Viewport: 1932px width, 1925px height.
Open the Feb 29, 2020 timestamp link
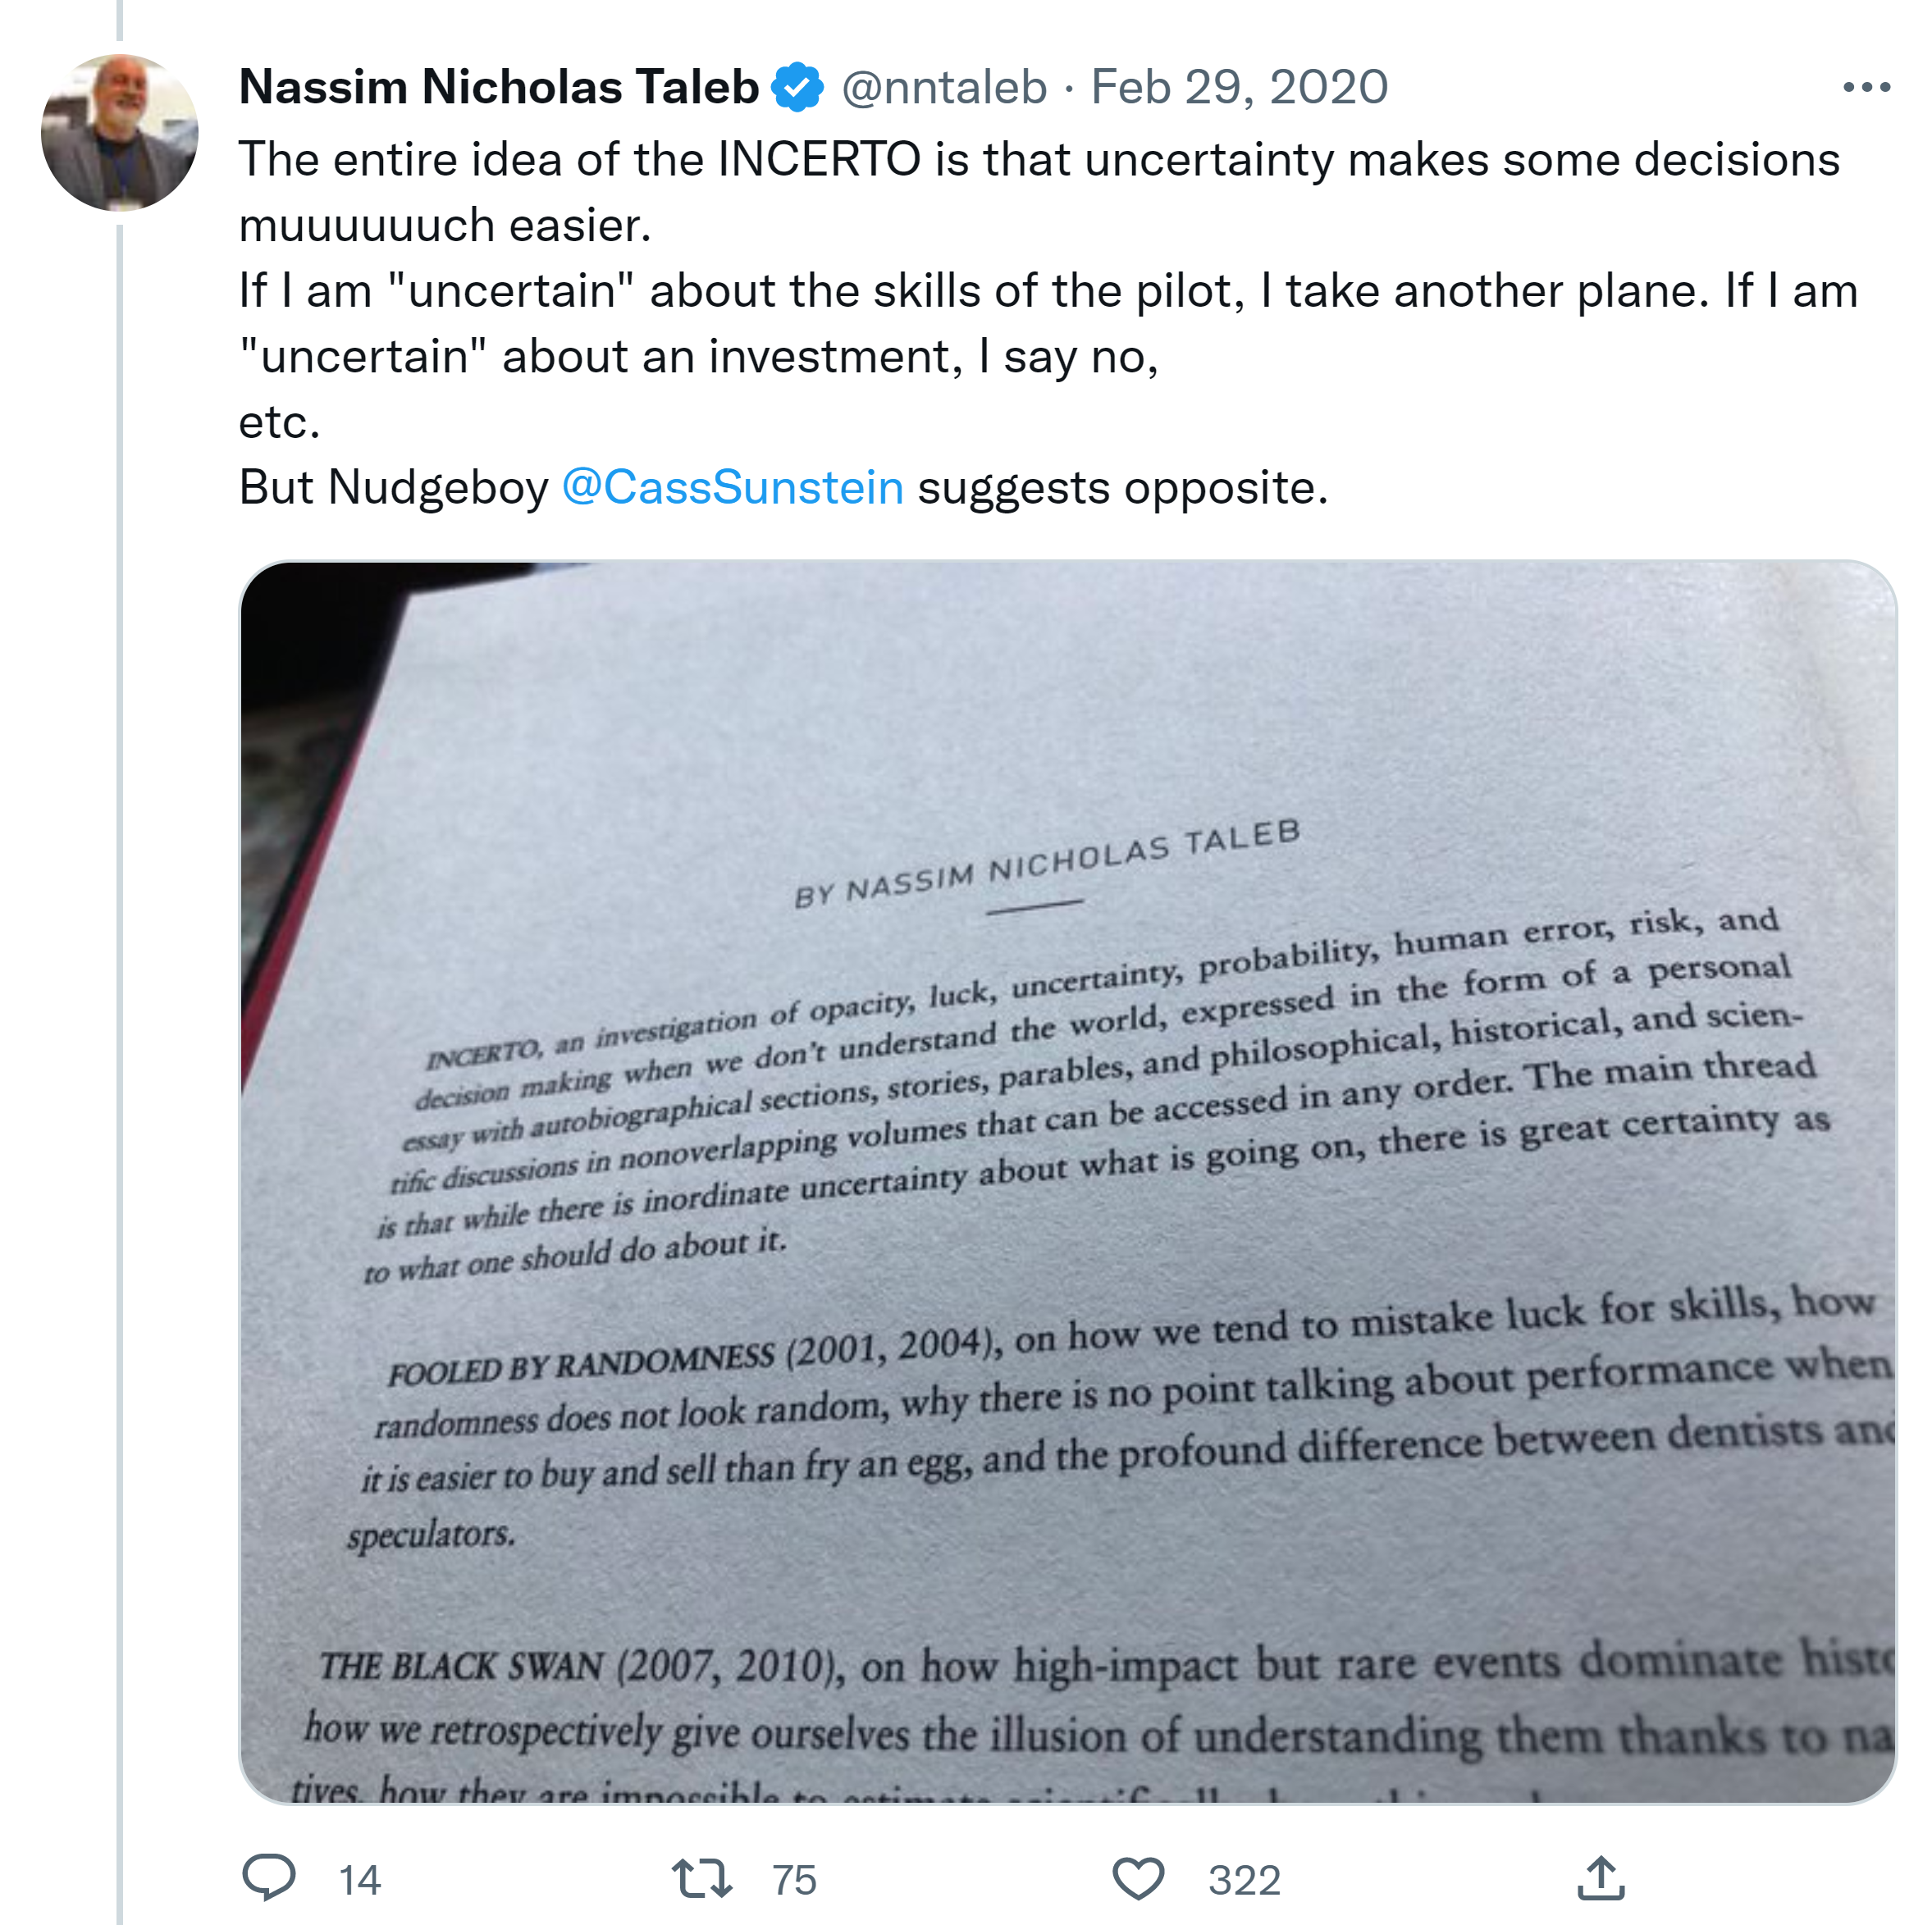coord(1239,87)
